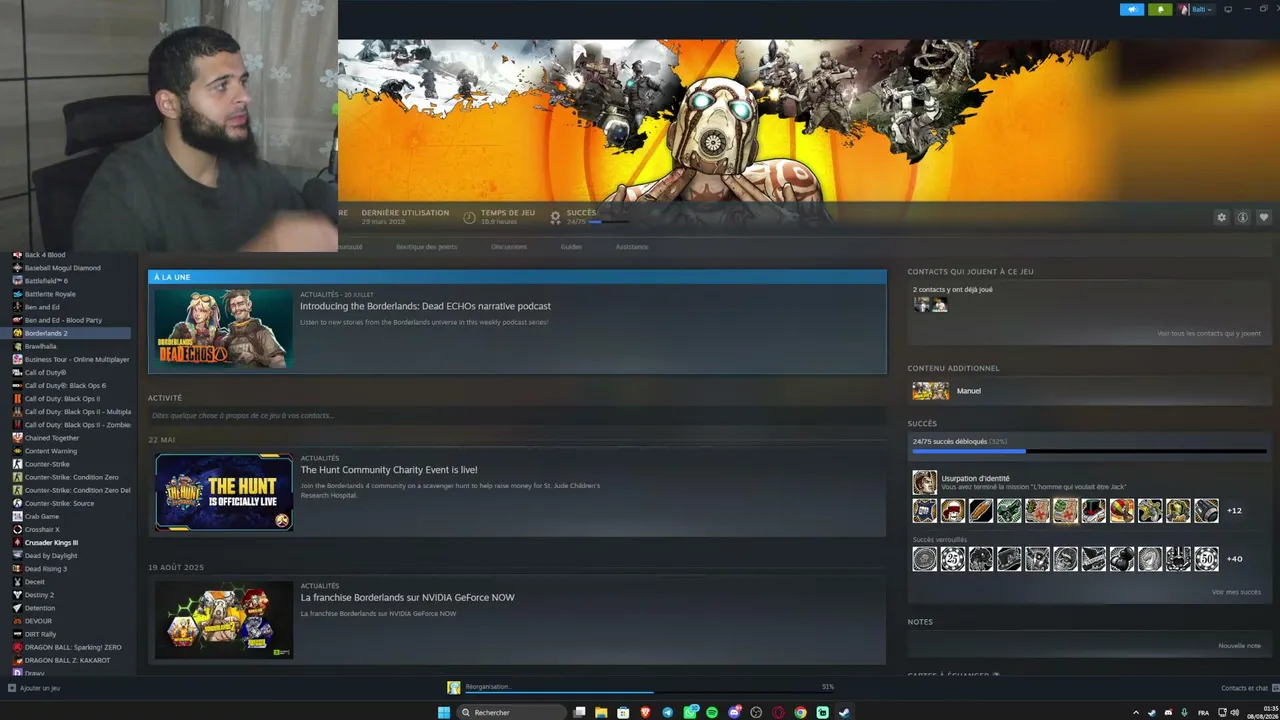
Task: Show game info via the info icon
Action: [1243, 217]
